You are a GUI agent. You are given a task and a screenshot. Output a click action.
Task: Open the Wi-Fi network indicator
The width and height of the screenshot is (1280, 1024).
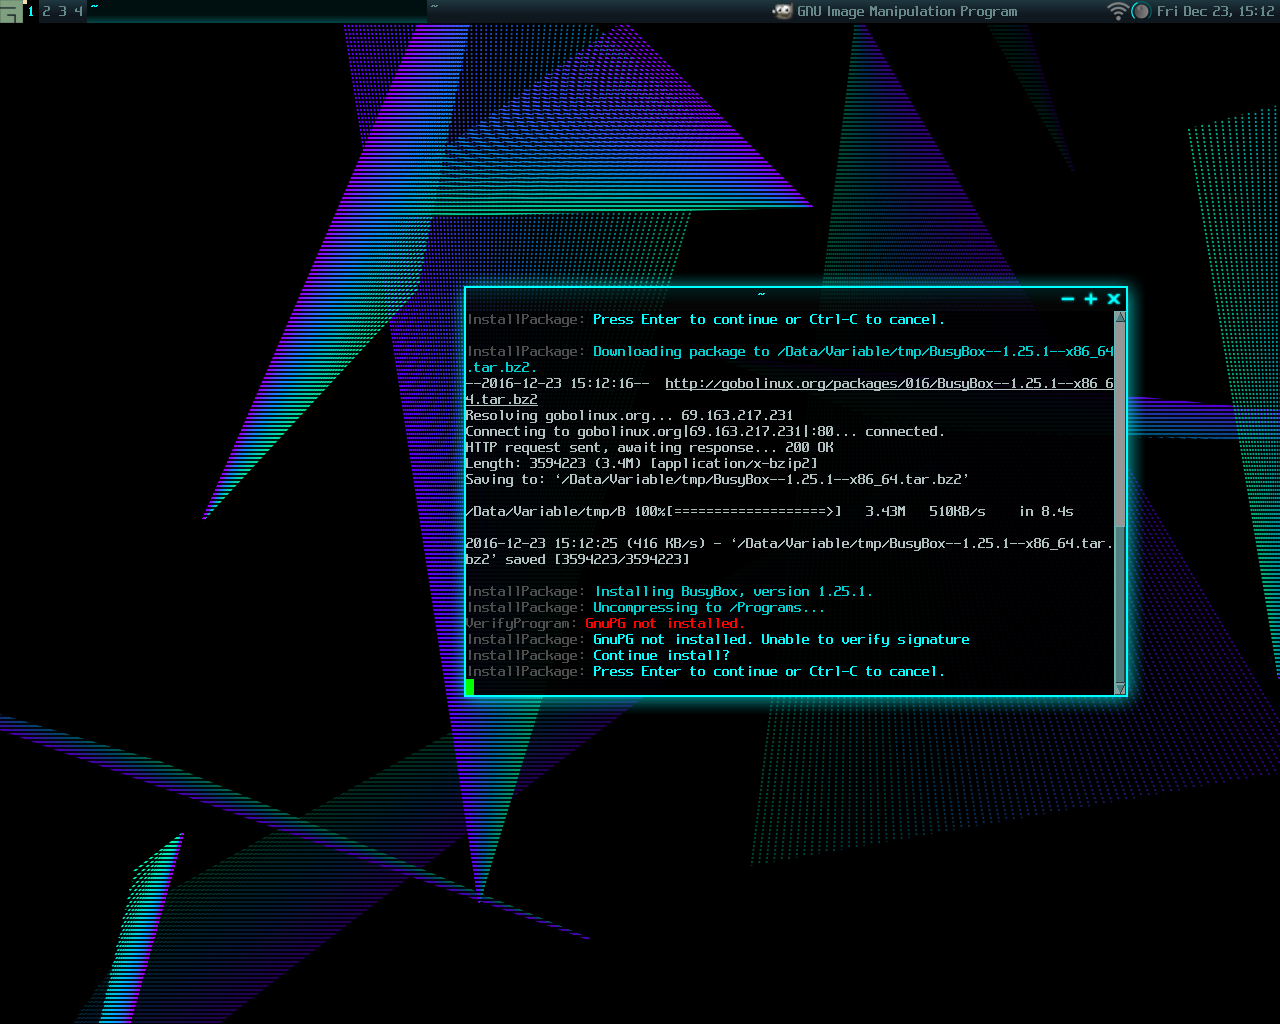pyautogui.click(x=1117, y=11)
